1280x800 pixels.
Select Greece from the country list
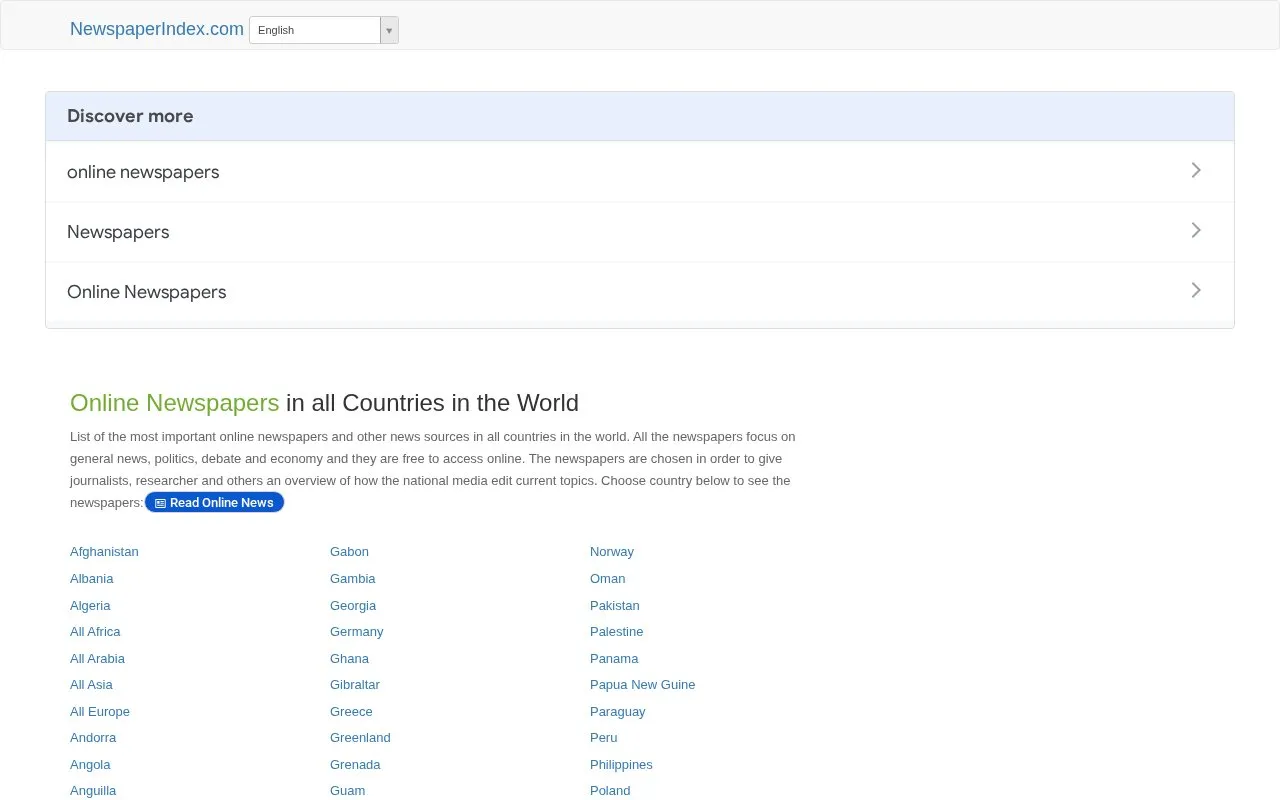click(351, 712)
